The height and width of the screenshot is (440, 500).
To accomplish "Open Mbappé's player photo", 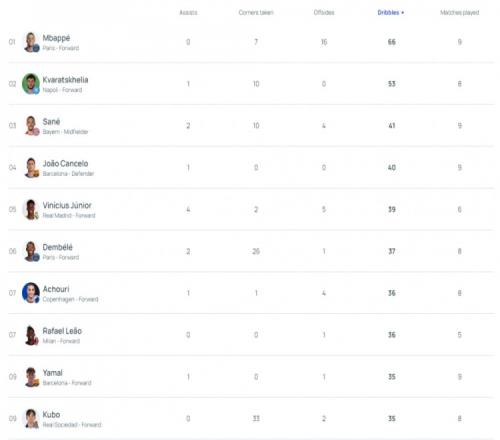I will (x=31, y=42).
